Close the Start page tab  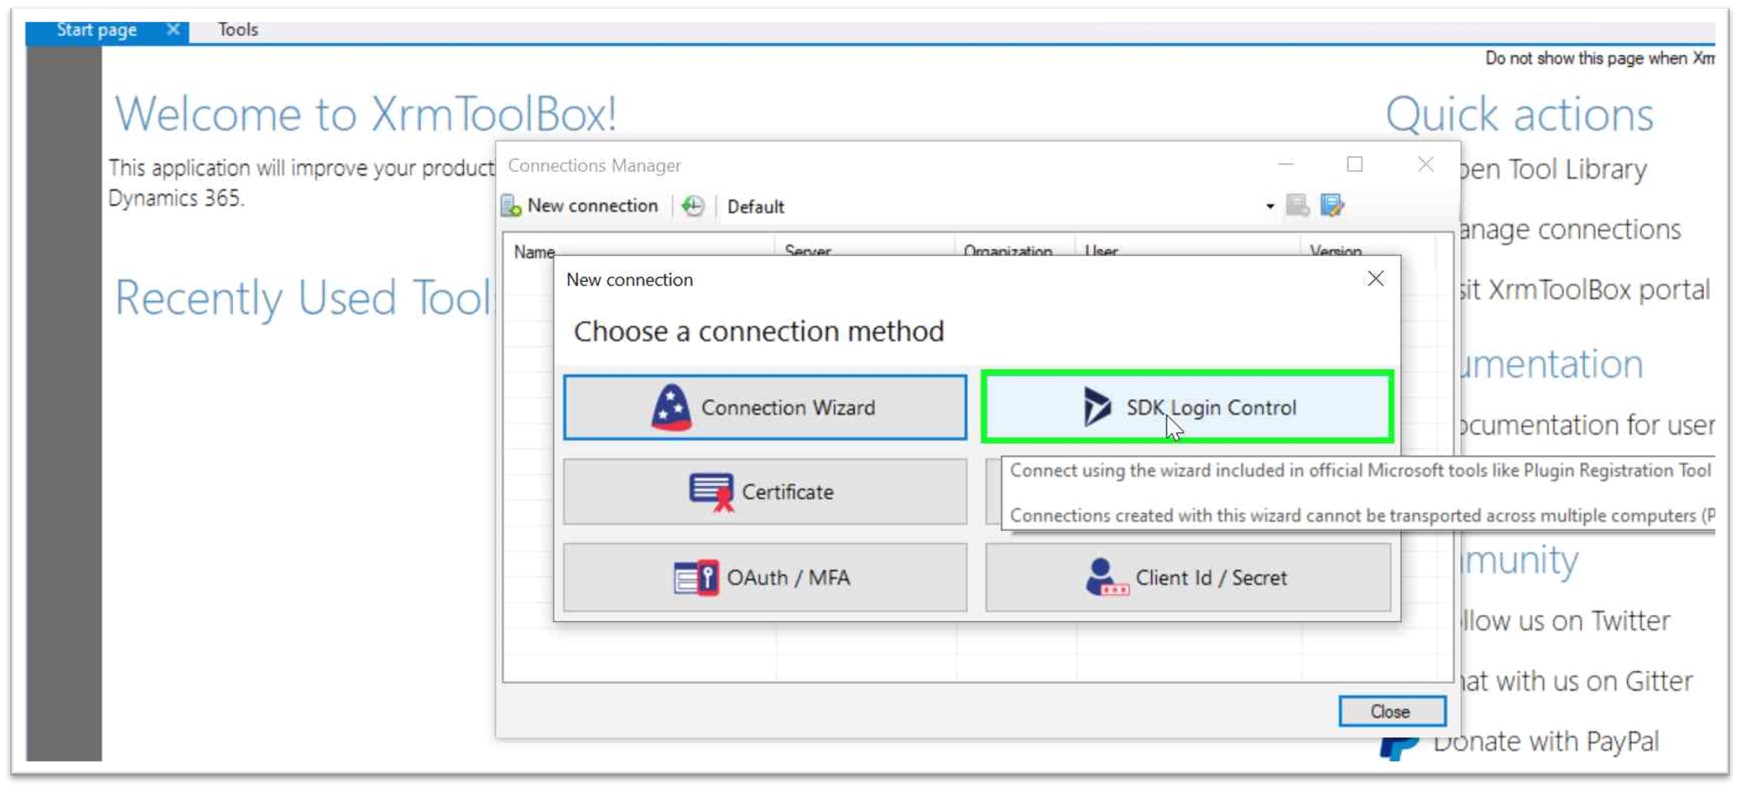click(x=173, y=30)
